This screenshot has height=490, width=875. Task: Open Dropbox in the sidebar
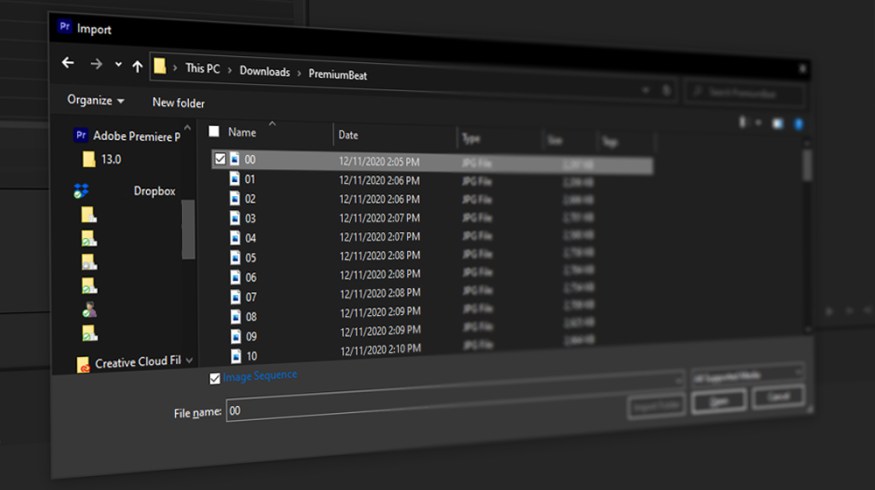[x=155, y=191]
